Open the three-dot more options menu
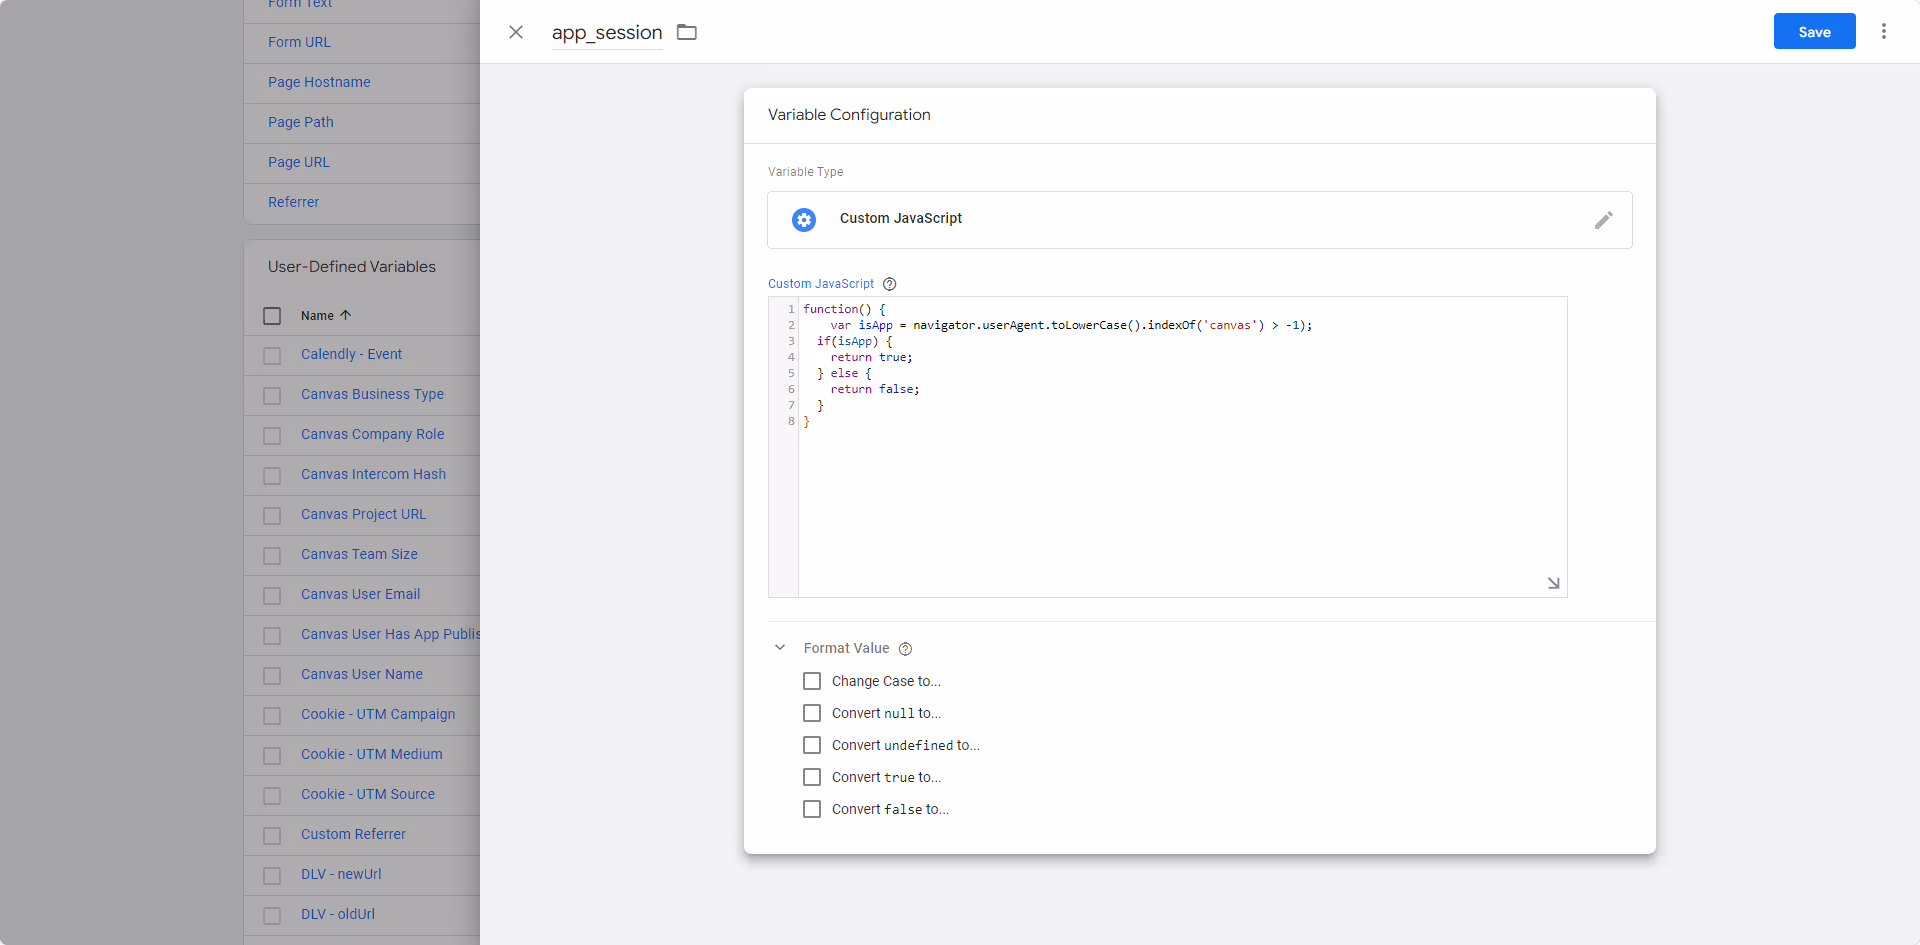The image size is (1920, 945). point(1884,31)
